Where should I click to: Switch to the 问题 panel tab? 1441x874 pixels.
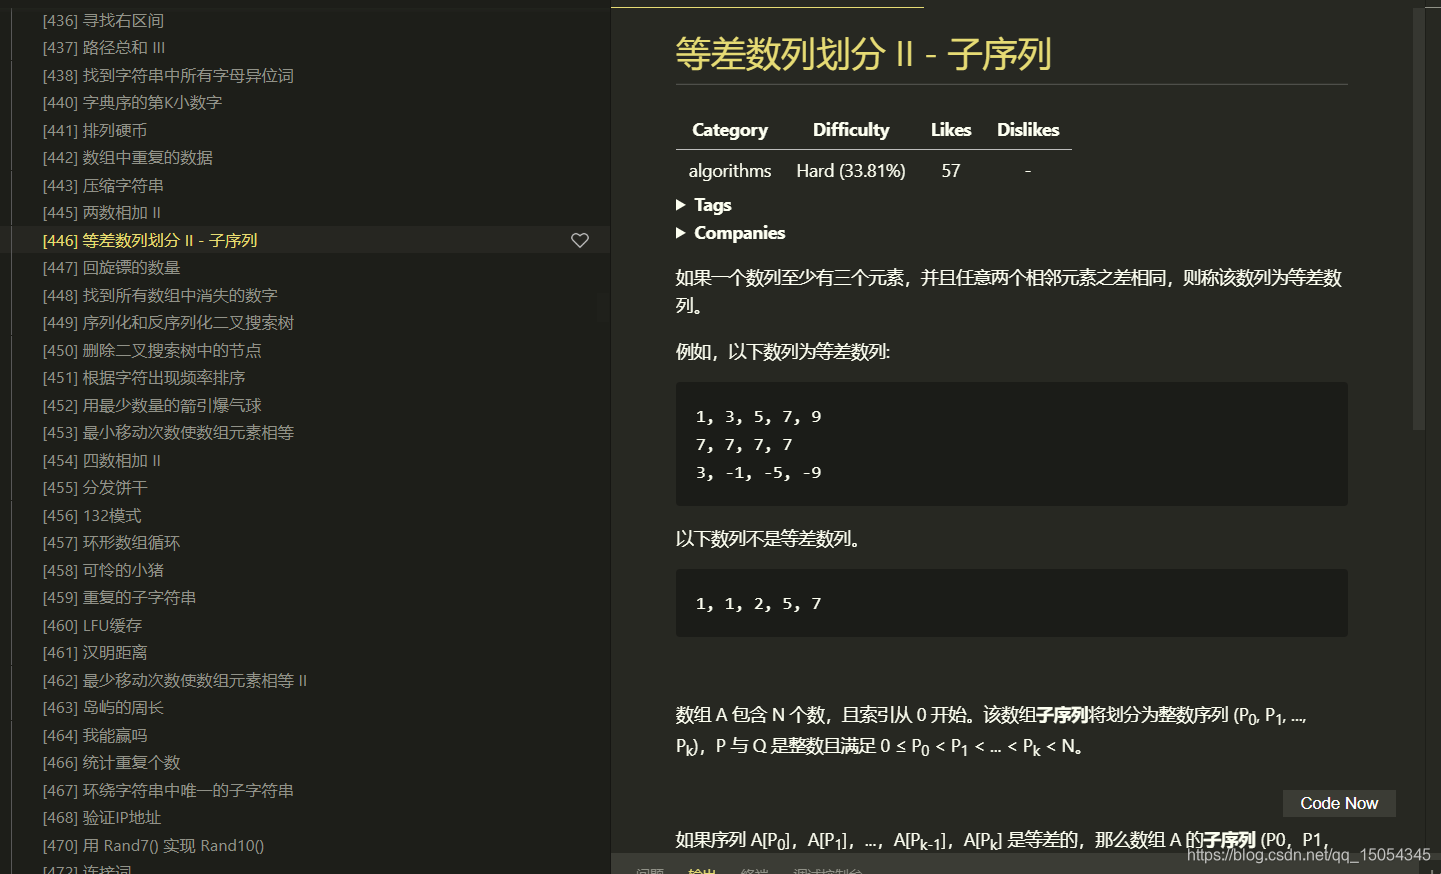[x=650, y=870]
